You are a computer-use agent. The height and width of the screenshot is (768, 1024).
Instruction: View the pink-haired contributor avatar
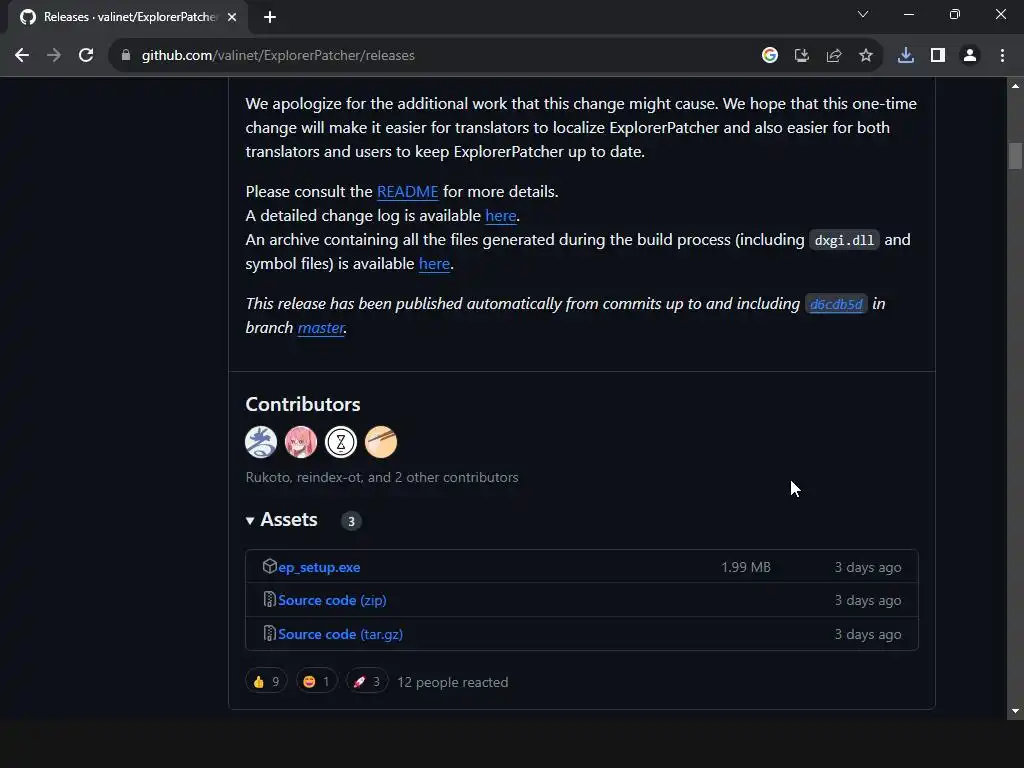pyautogui.click(x=301, y=442)
